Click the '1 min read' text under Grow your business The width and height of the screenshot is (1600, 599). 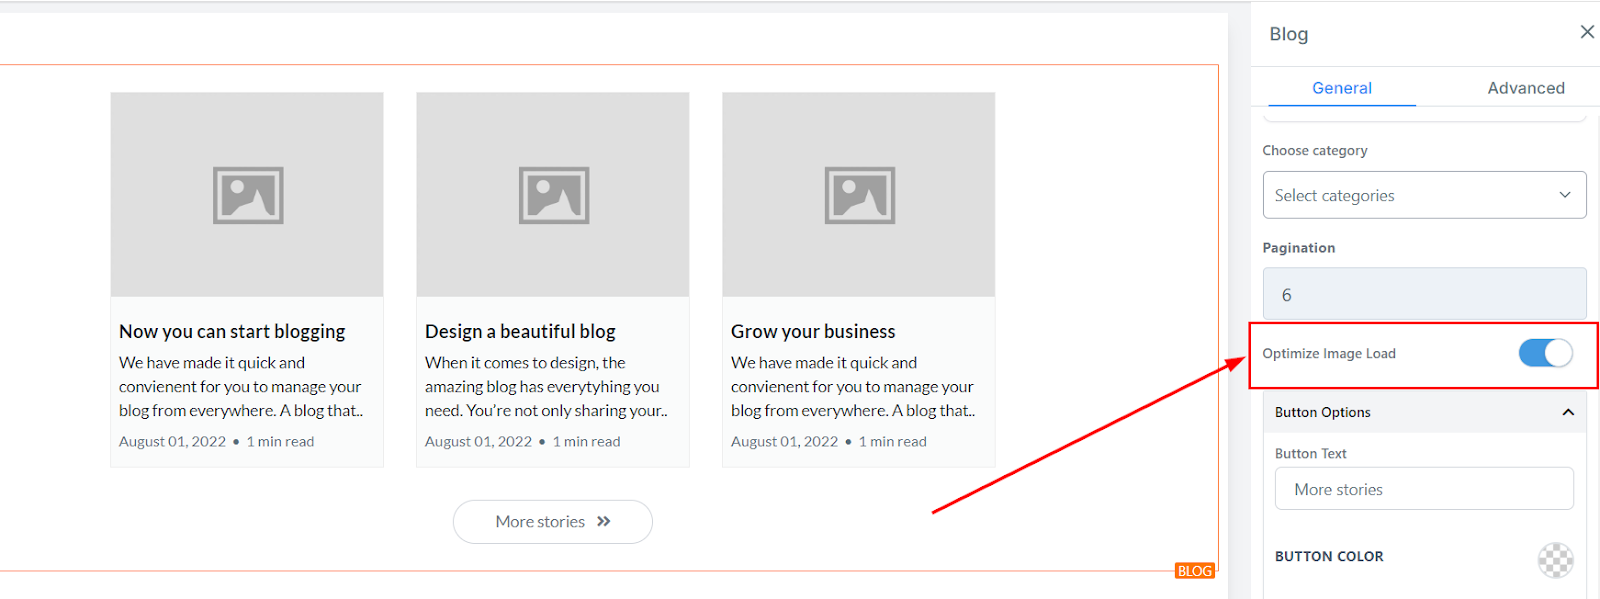pos(892,441)
